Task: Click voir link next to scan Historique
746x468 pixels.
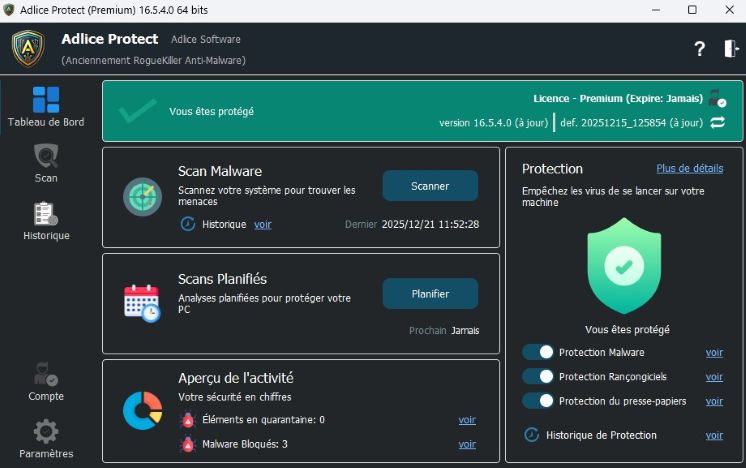Action: pos(263,224)
